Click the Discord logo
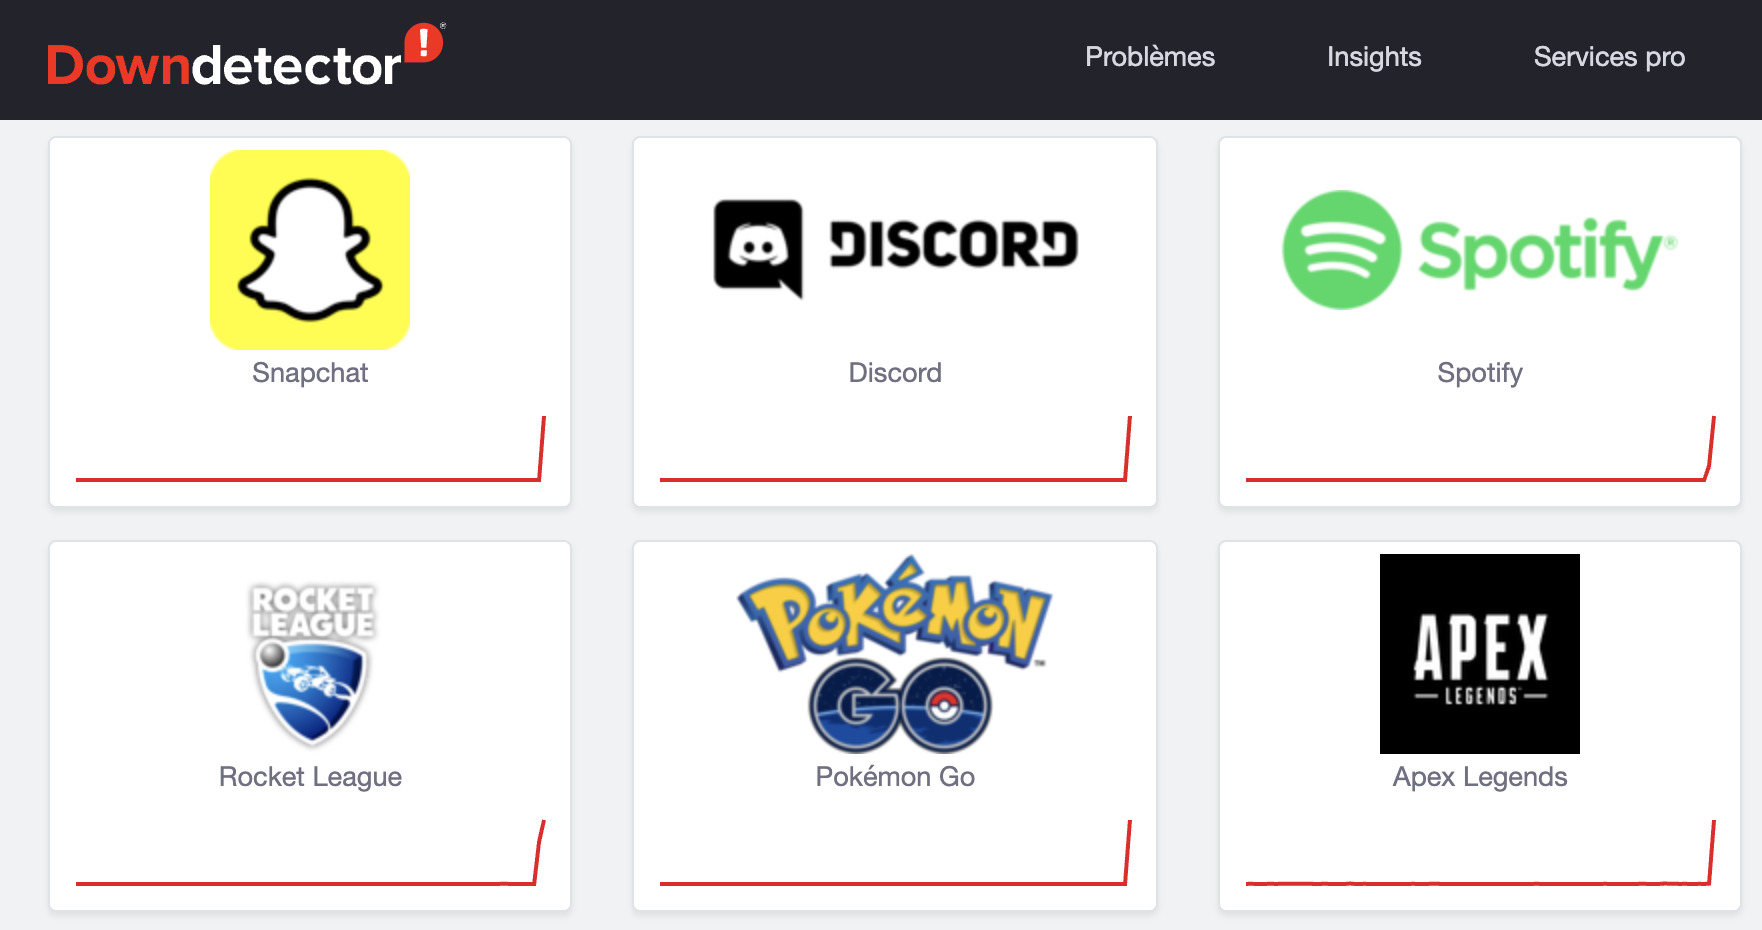1762x930 pixels. pyautogui.click(x=895, y=247)
